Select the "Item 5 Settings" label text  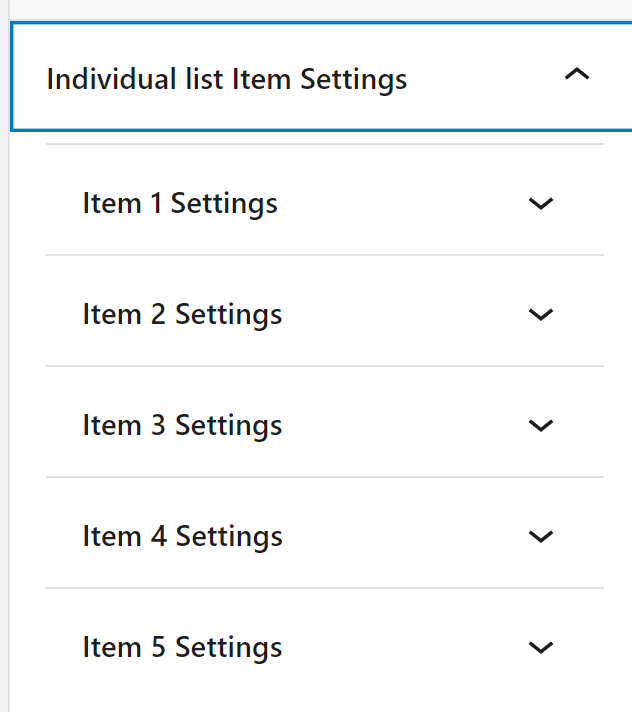tap(182, 648)
